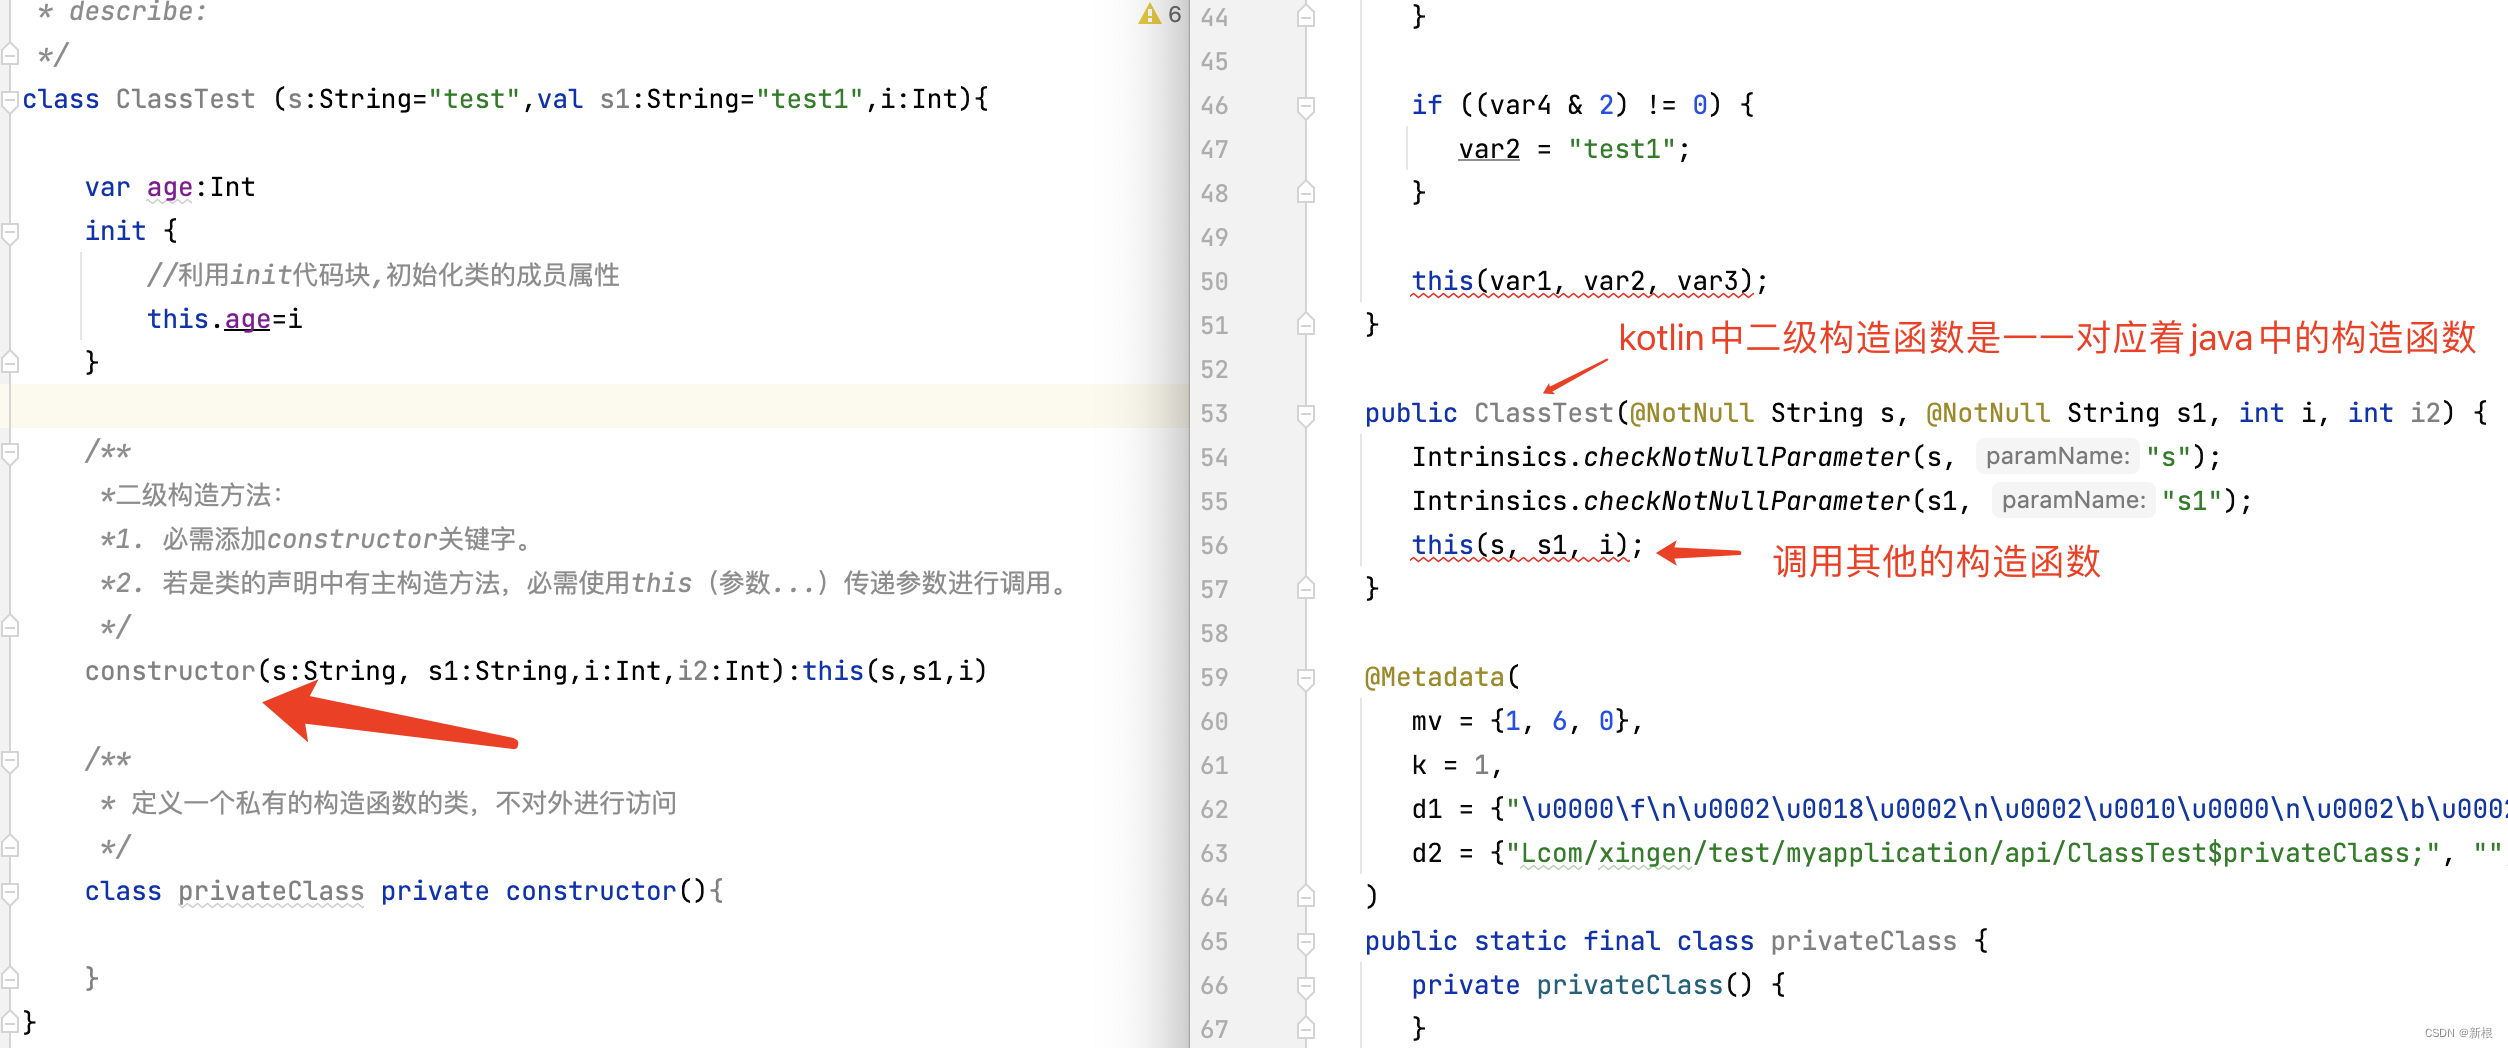Click the init keyword
Screen dimensions: 2508x1048
115,231
